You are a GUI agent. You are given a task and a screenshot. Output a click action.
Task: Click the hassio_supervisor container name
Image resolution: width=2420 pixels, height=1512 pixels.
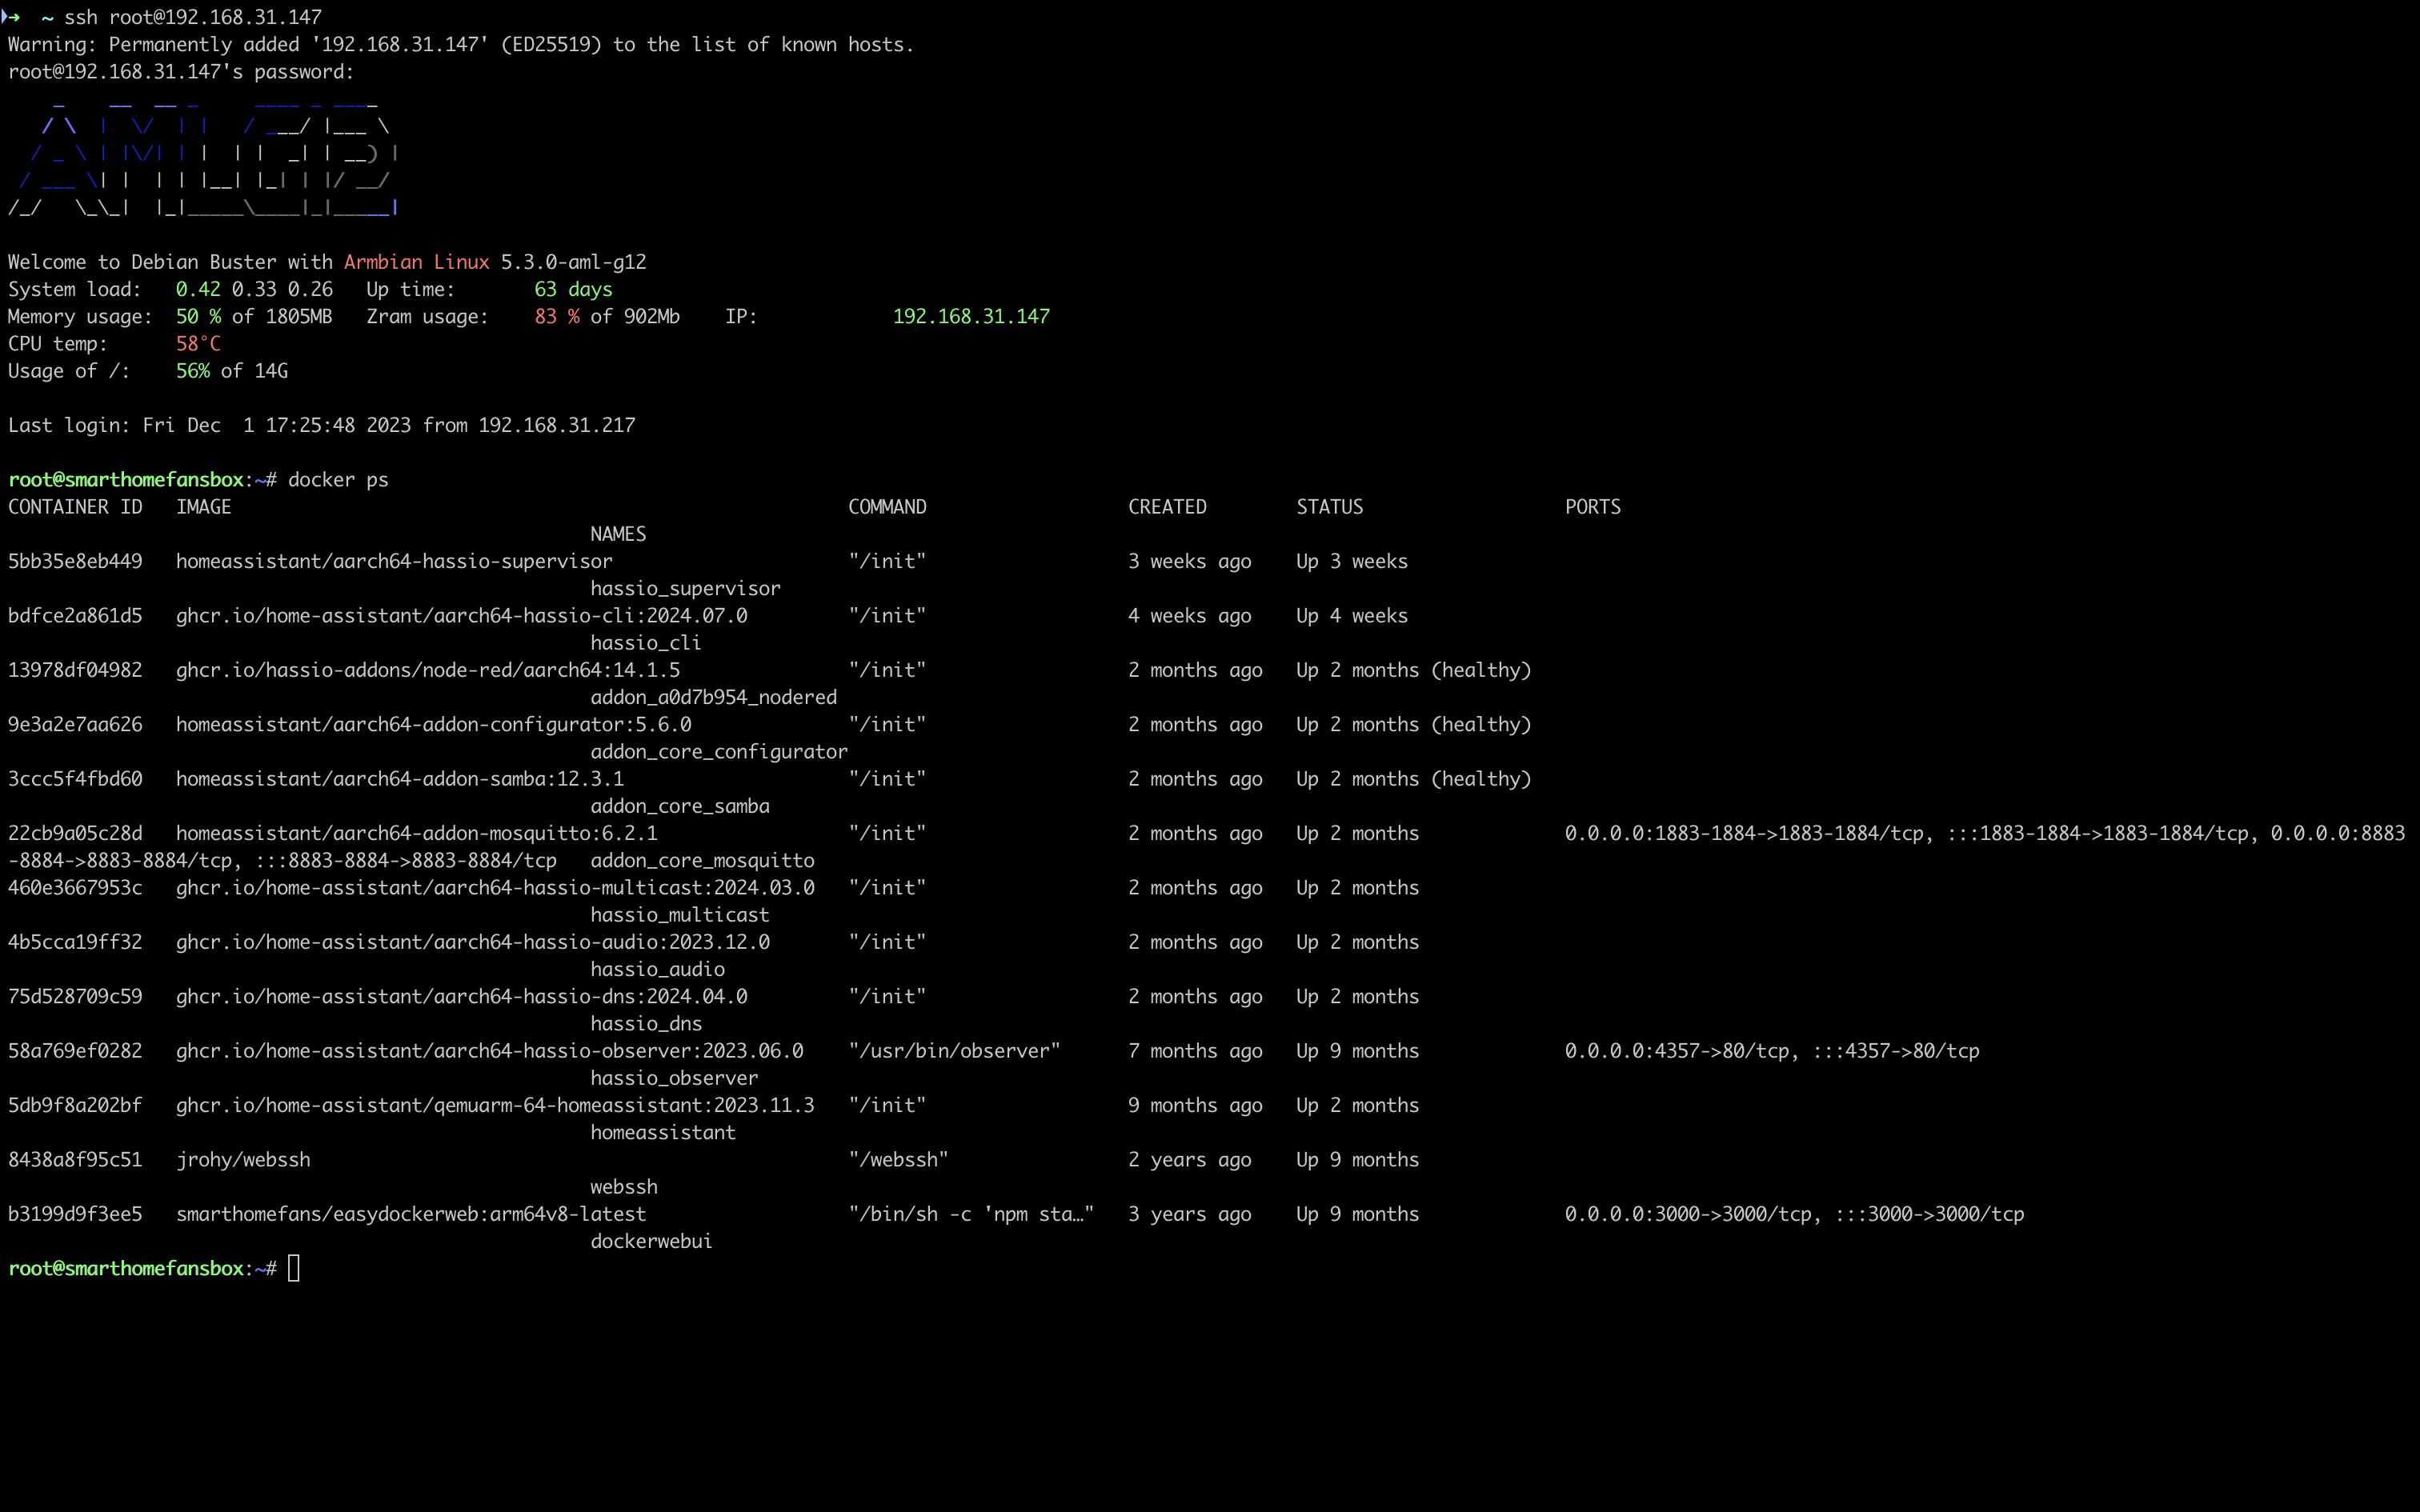tap(686, 588)
